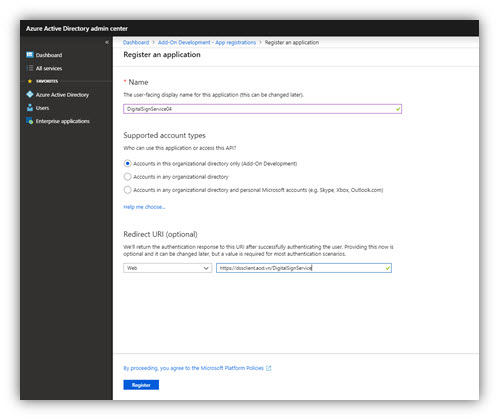Click the Favorites star icon
The height and width of the screenshot is (420, 499).
[30, 81]
